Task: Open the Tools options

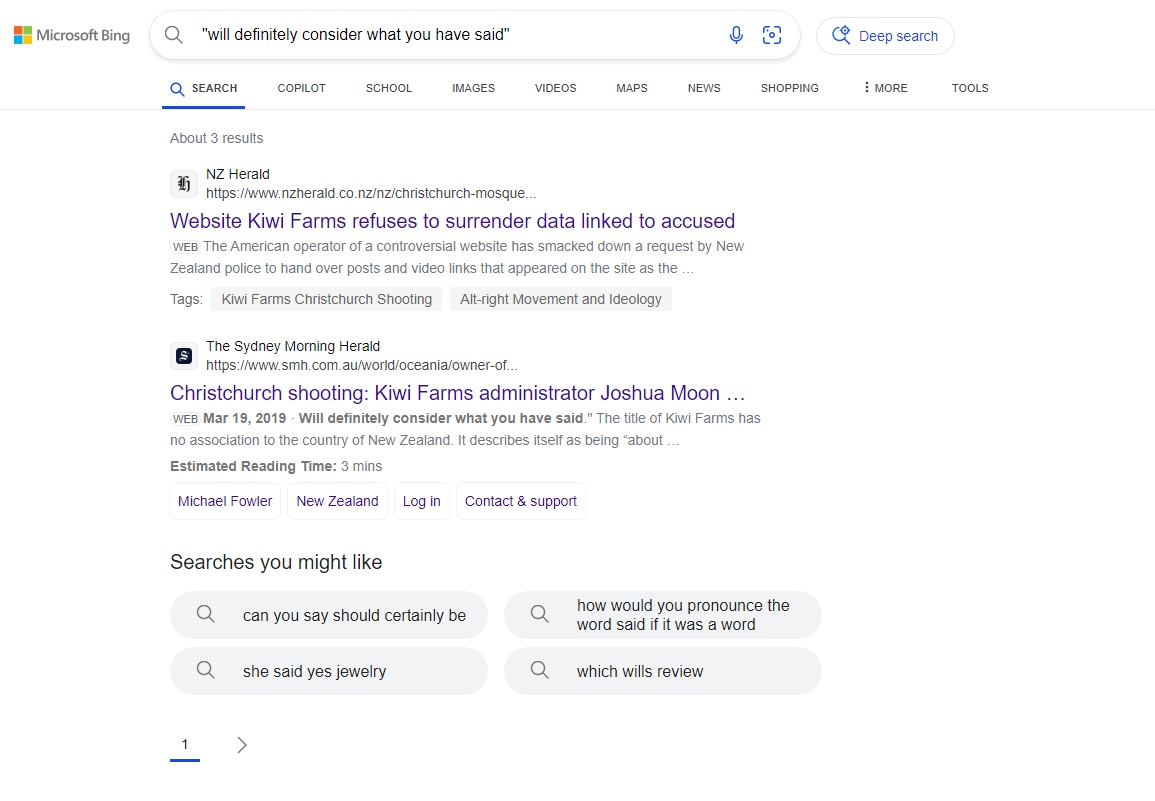Action: 970,88
